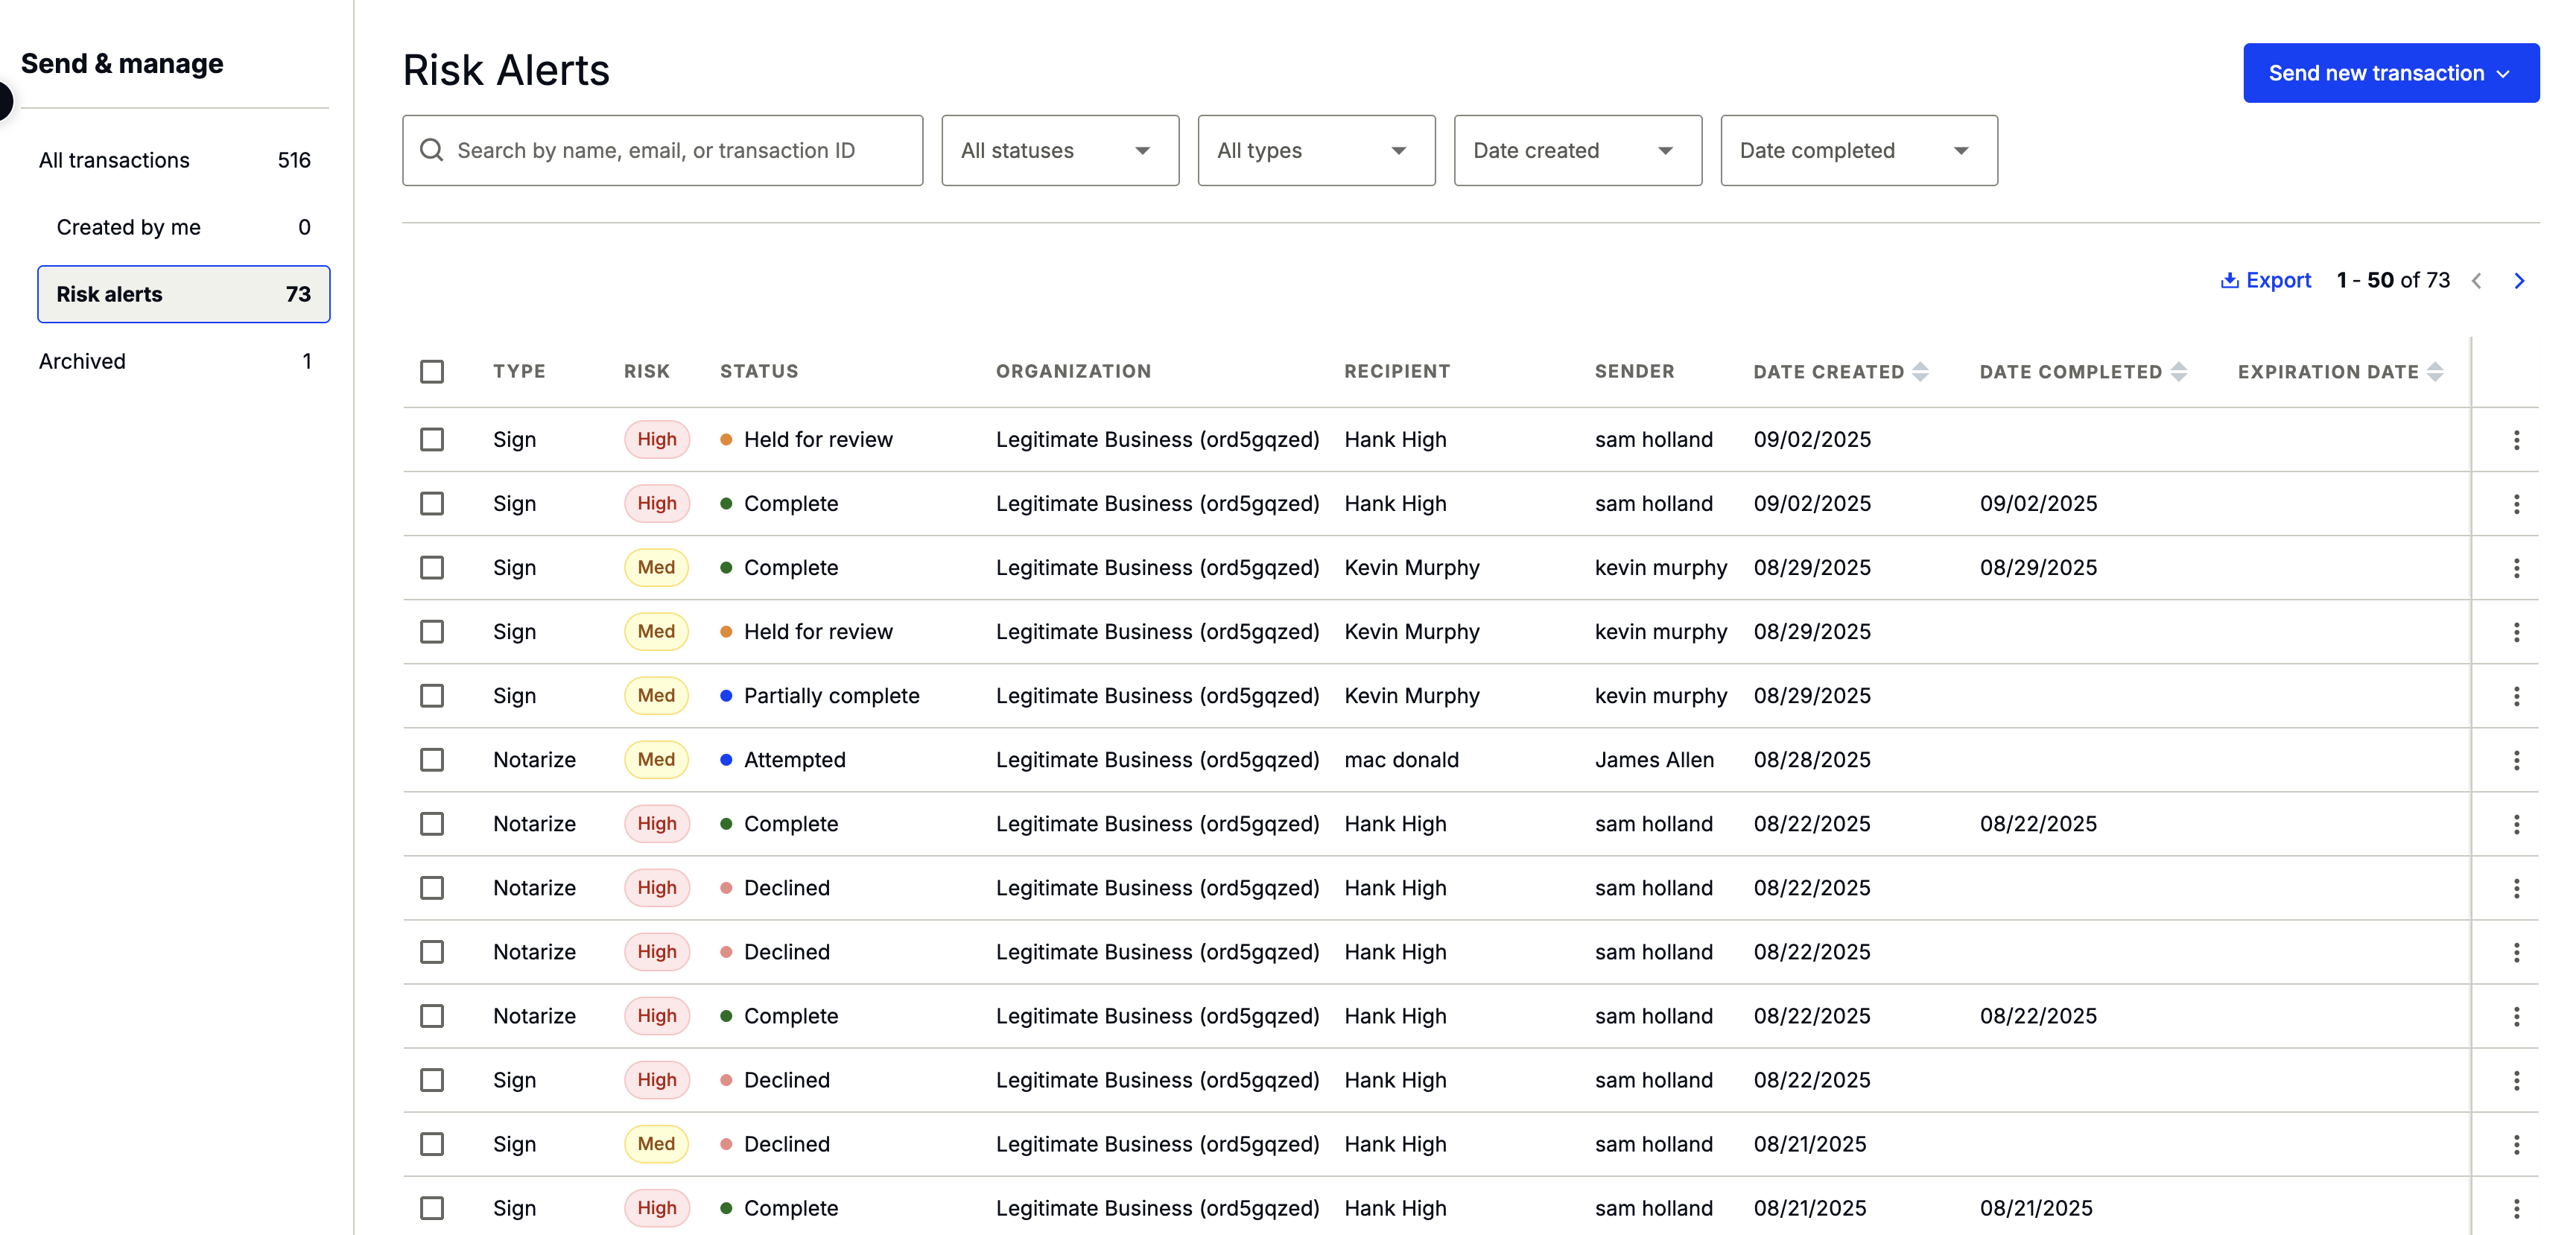Viewport: 2576px width, 1235px height.
Task: Show Created by me transactions
Action: tap(183, 227)
